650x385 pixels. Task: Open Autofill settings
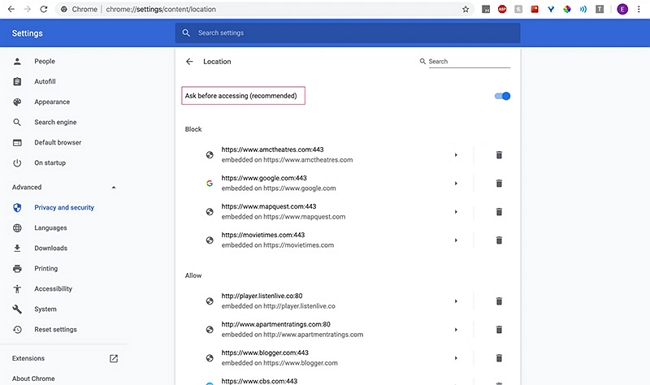click(x=45, y=82)
